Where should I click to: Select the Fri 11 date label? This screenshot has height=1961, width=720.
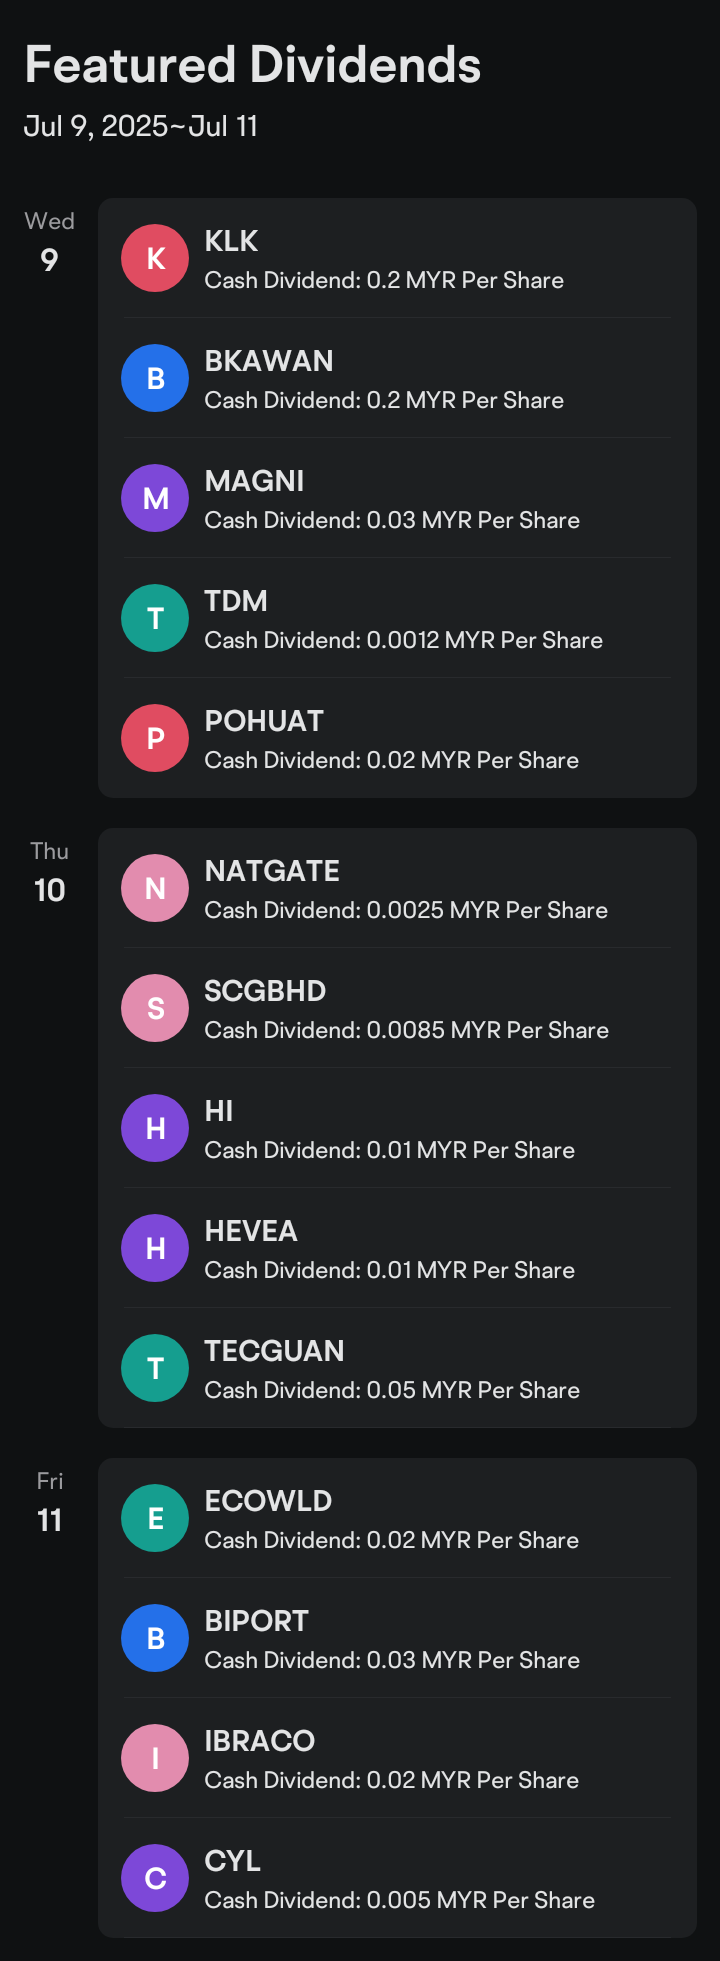tap(49, 1502)
